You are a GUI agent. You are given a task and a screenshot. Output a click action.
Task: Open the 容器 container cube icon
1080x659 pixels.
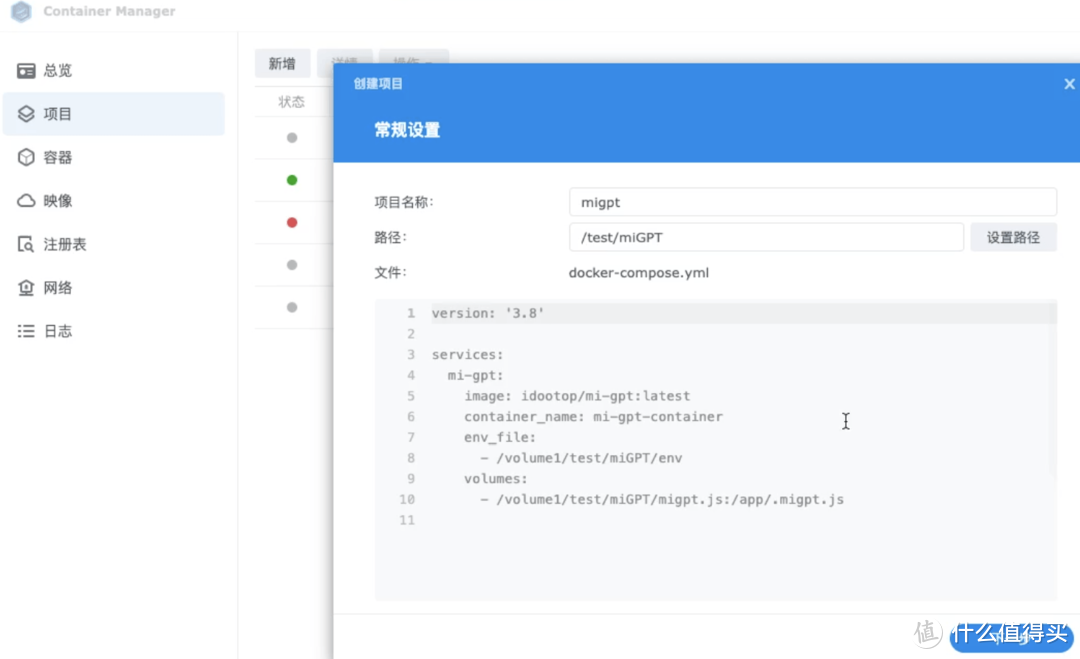click(x=27, y=158)
